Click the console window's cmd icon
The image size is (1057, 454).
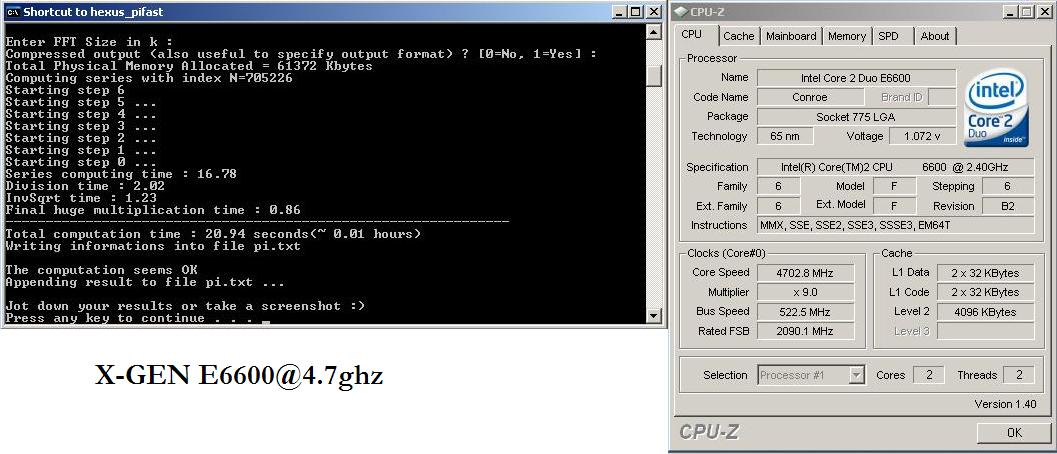click(x=12, y=12)
